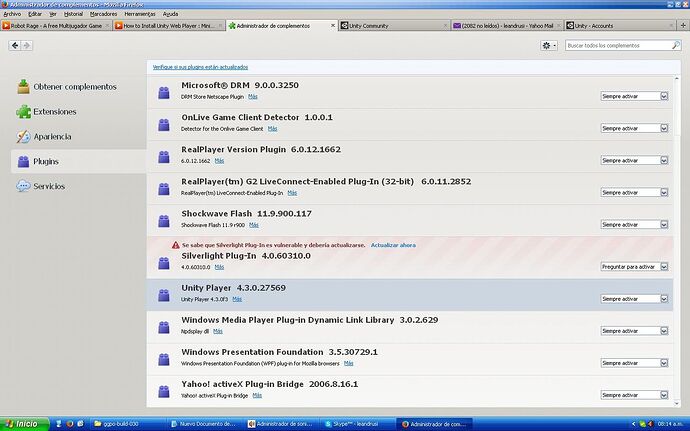Screen dimensions: 690x431
Task: Click the Shockwave Flash plugin icon
Action: tap(164, 221)
